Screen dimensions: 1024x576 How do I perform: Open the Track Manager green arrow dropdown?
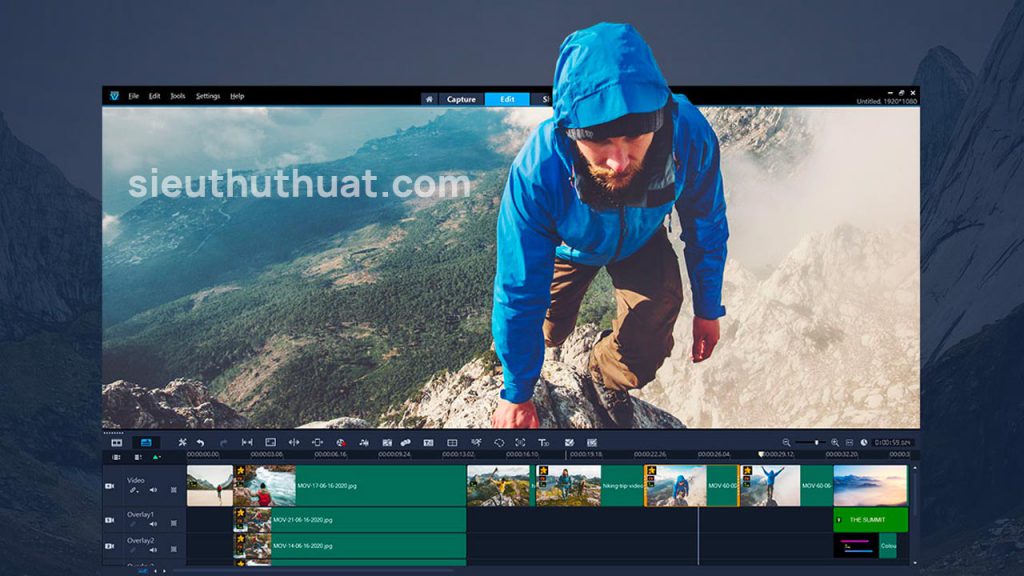[156, 457]
